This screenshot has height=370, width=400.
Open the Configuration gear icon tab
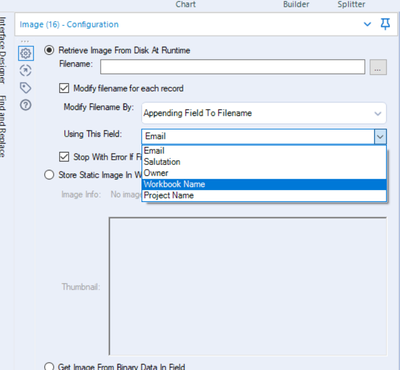click(26, 53)
